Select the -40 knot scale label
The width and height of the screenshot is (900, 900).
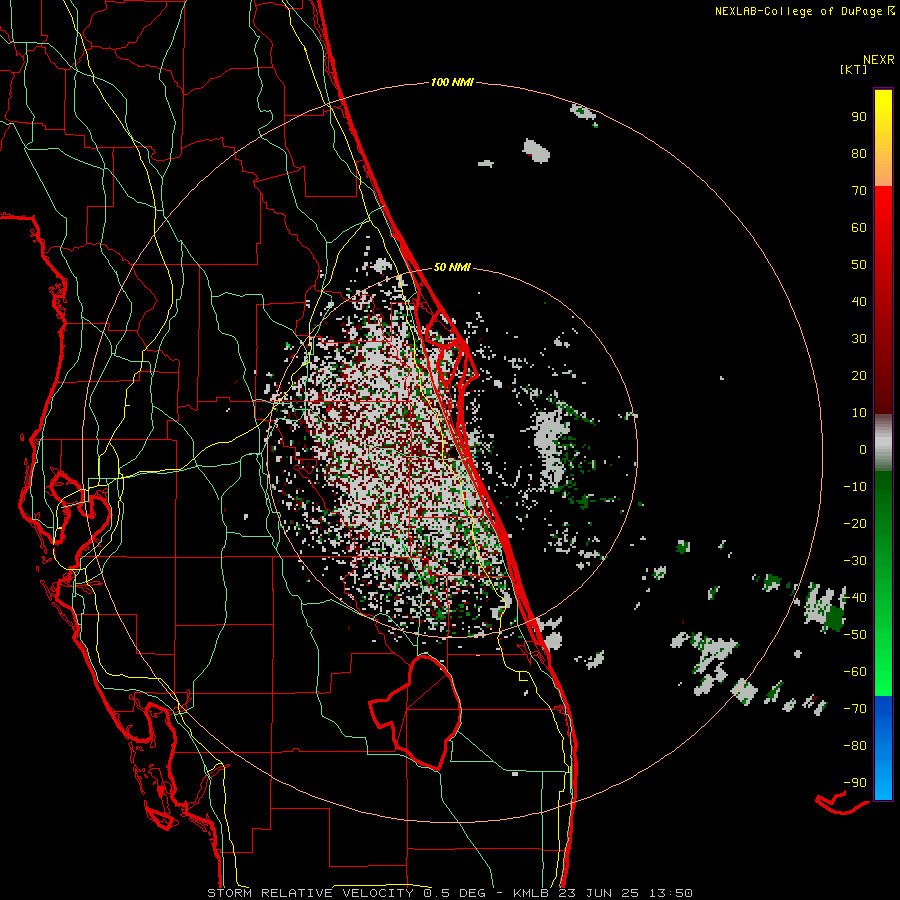coord(855,598)
